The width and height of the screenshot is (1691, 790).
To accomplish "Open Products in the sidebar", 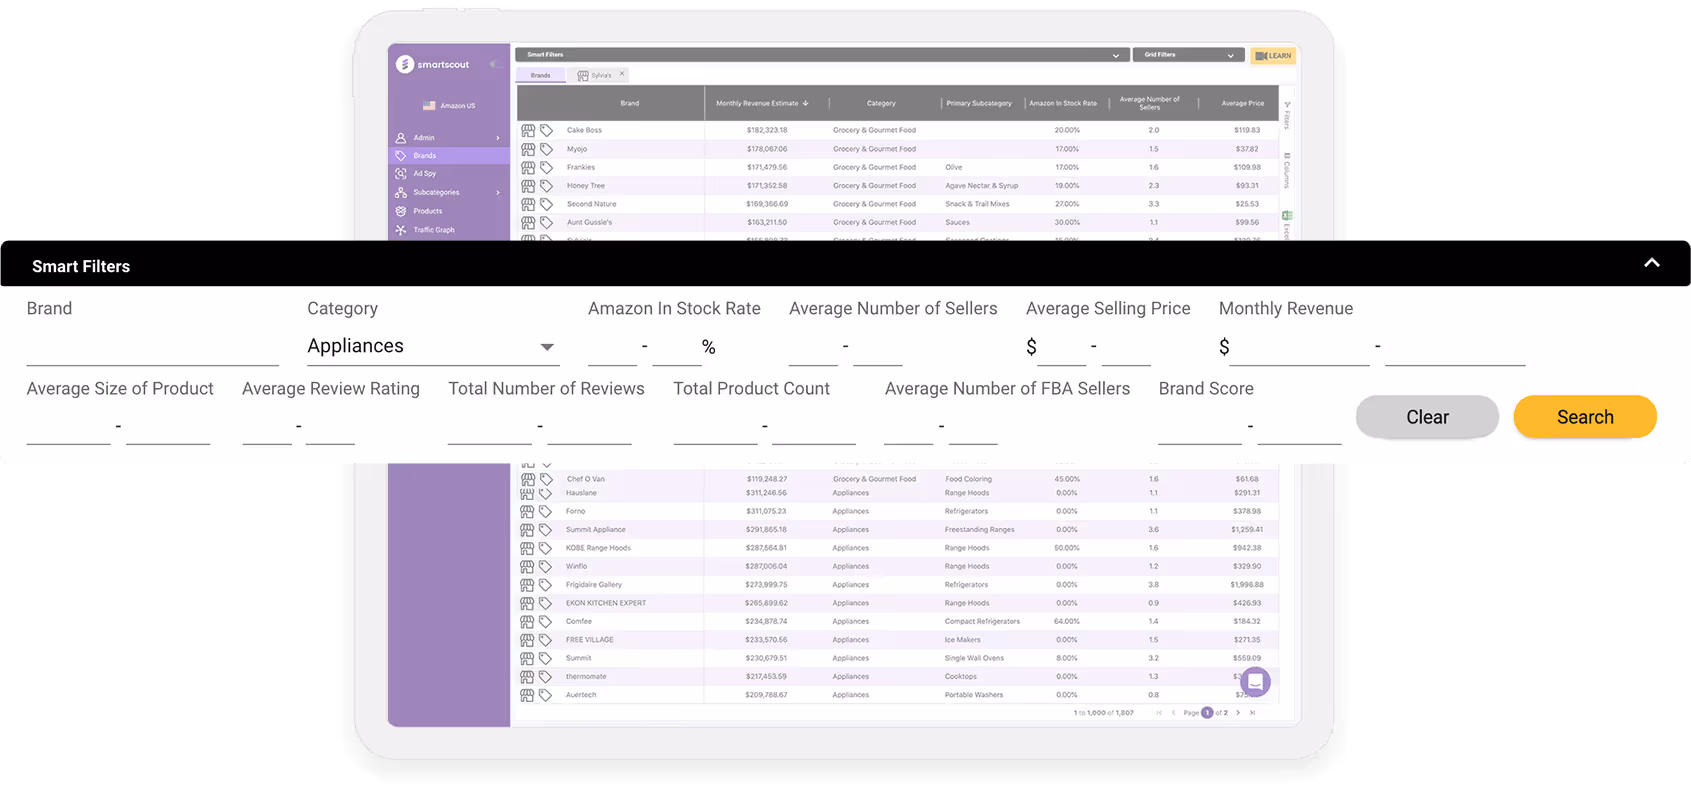I will click(x=427, y=211).
